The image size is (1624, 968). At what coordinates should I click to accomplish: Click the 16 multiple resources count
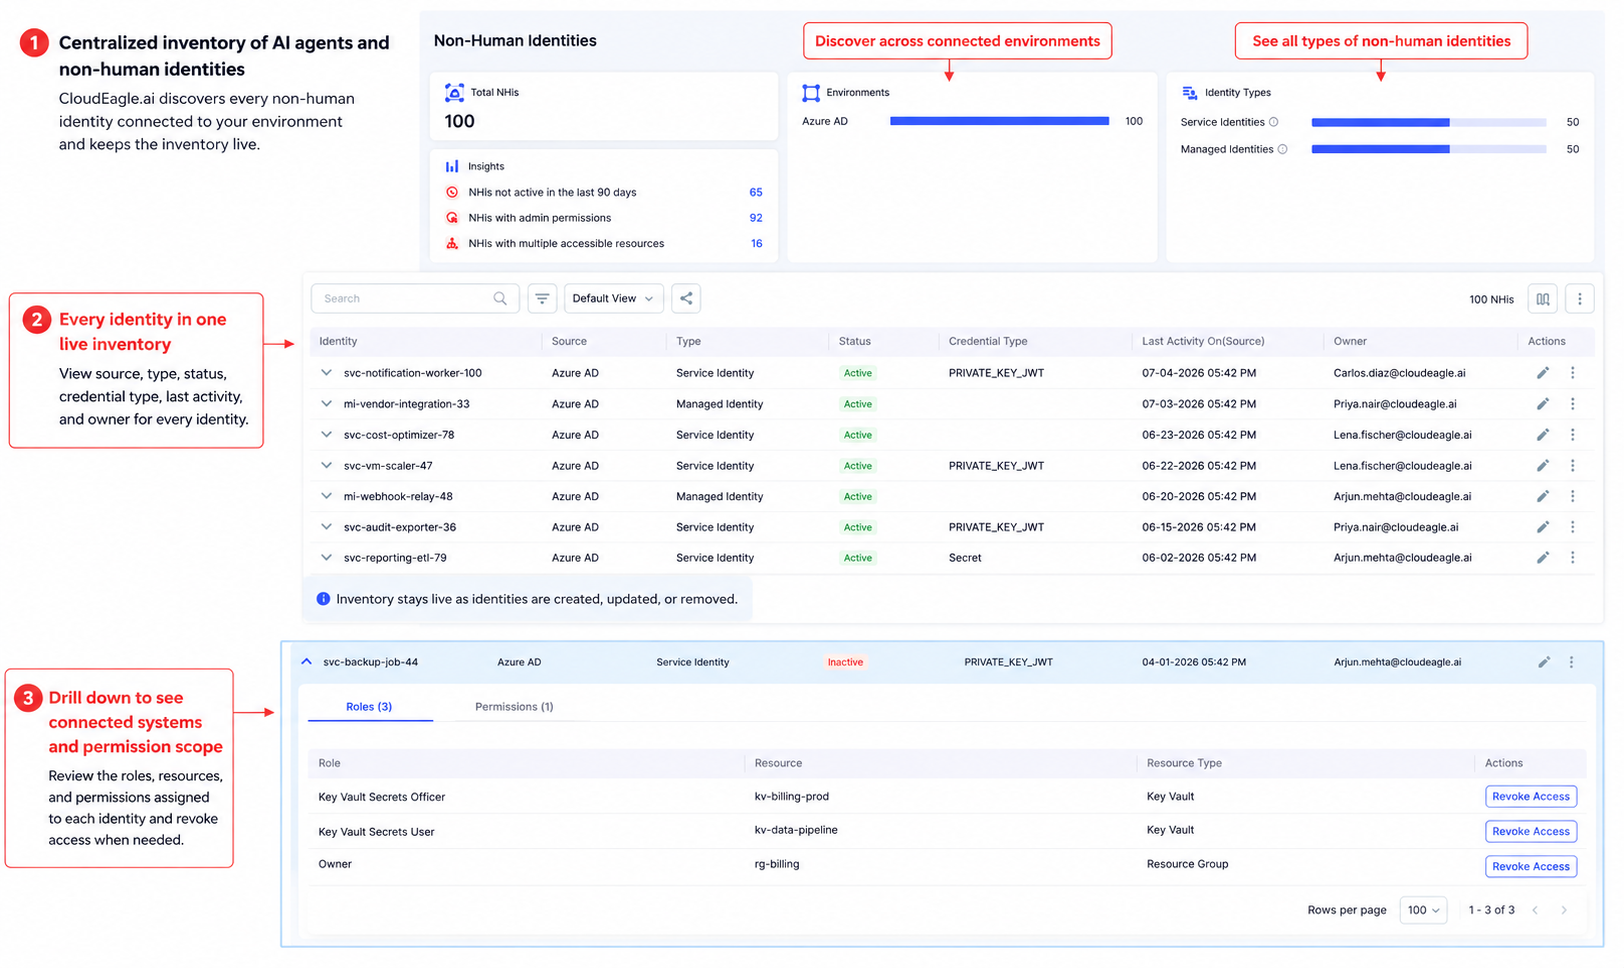point(757,244)
